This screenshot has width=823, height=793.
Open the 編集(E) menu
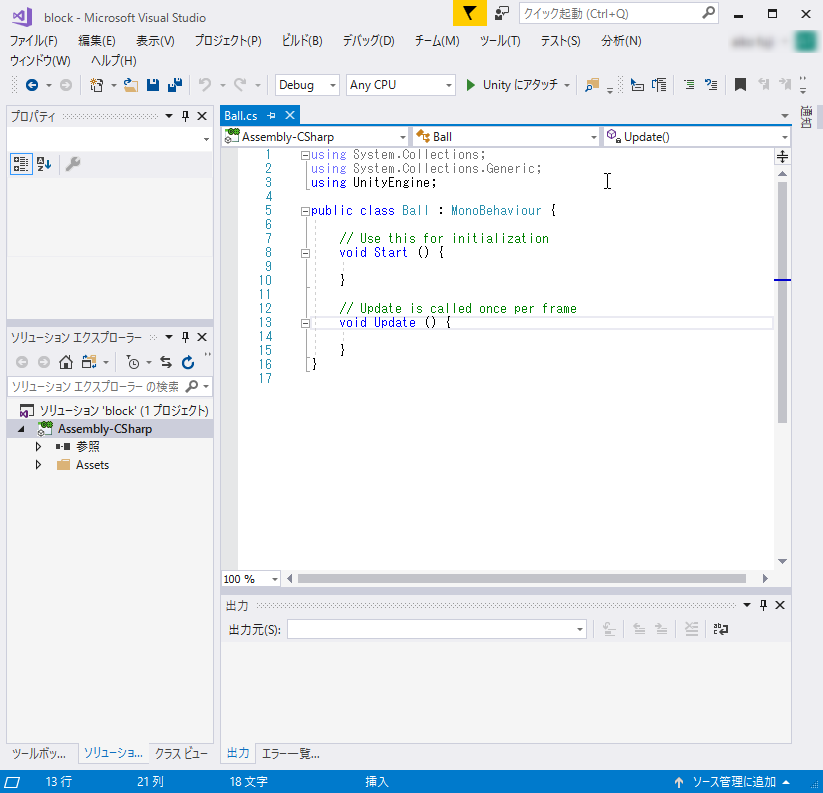pos(97,41)
